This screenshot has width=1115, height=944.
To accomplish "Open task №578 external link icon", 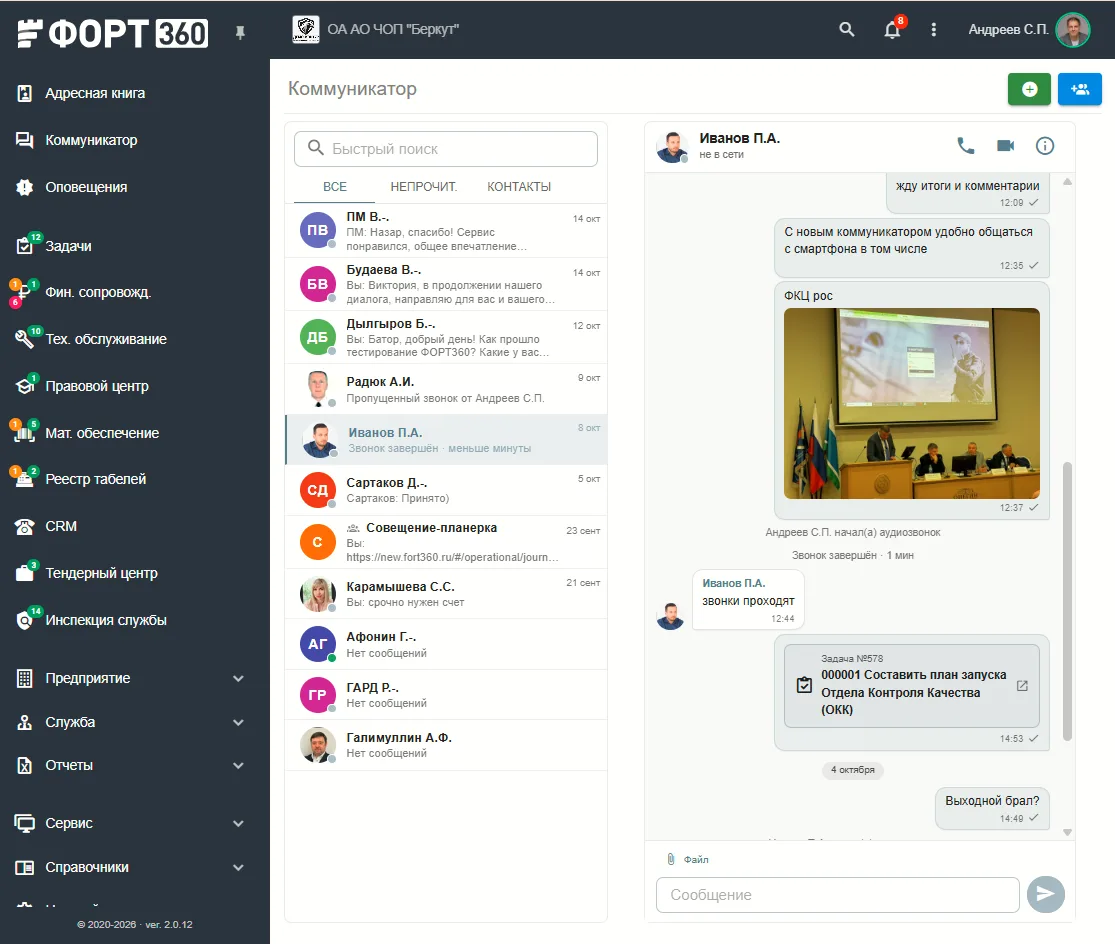I will coord(1022,686).
